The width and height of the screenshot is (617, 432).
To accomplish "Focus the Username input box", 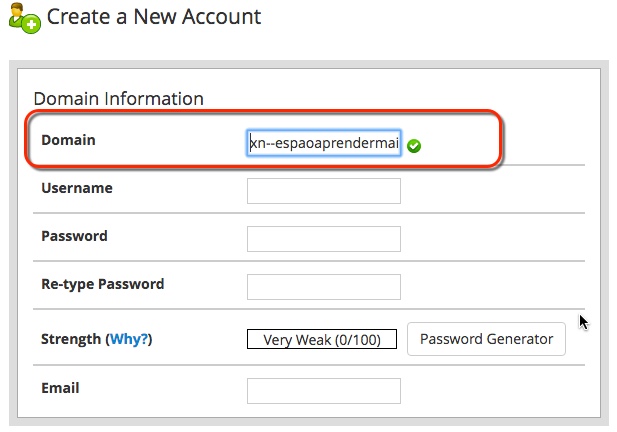I will [x=324, y=191].
